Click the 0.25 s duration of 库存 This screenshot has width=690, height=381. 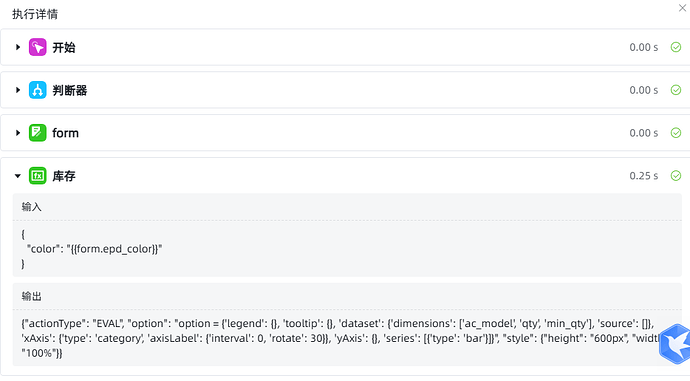tap(644, 176)
